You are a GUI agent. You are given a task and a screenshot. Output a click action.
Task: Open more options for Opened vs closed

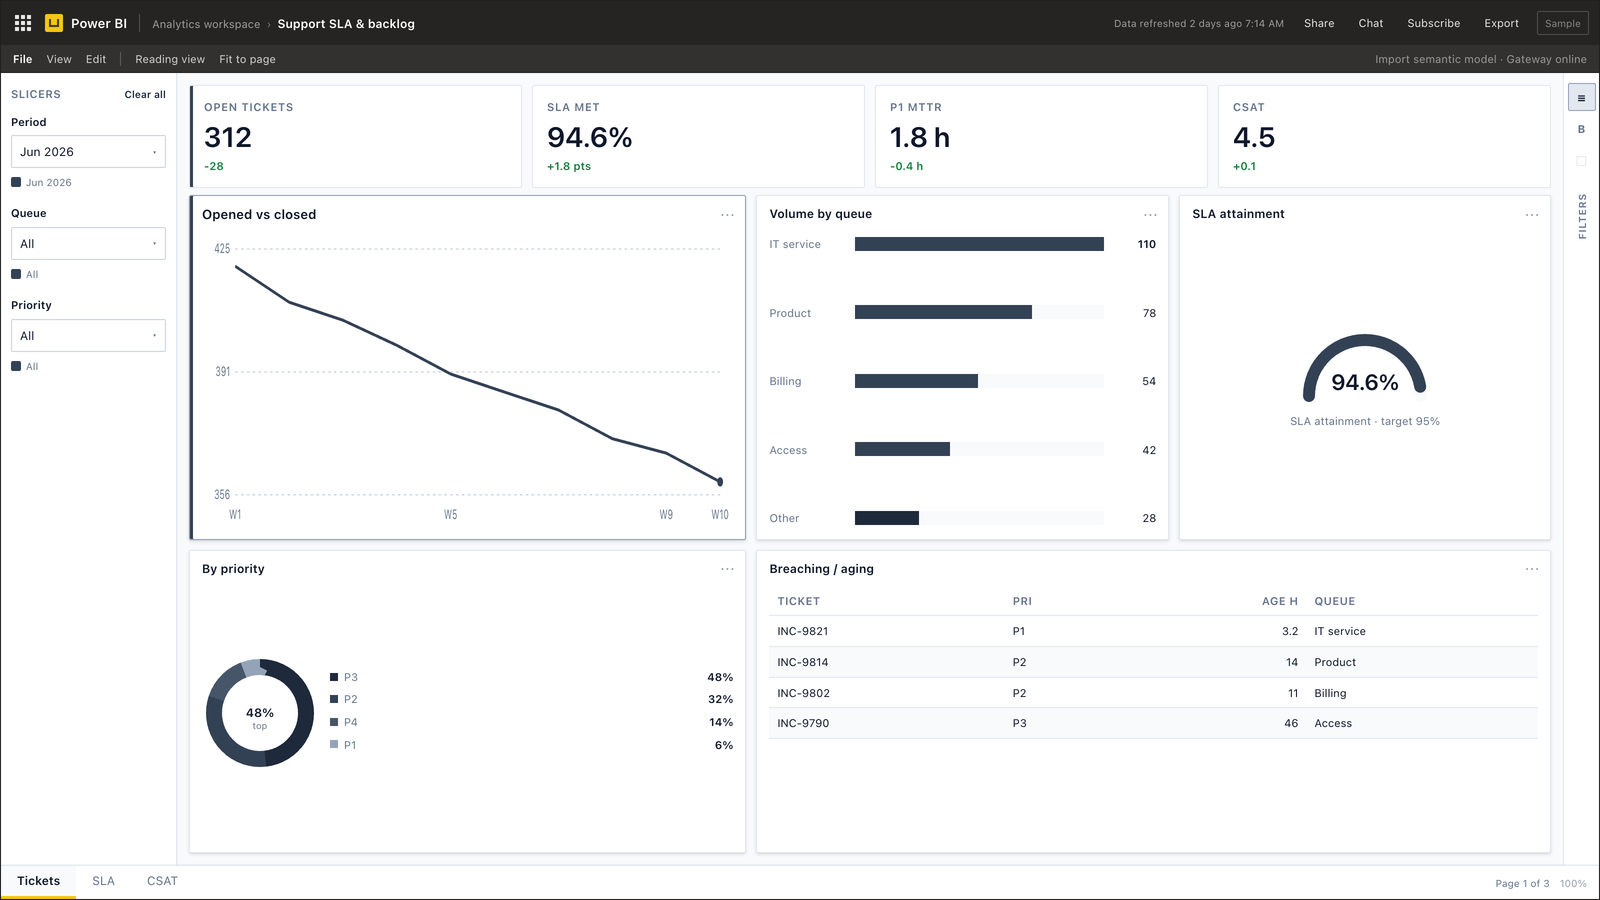tap(727, 215)
